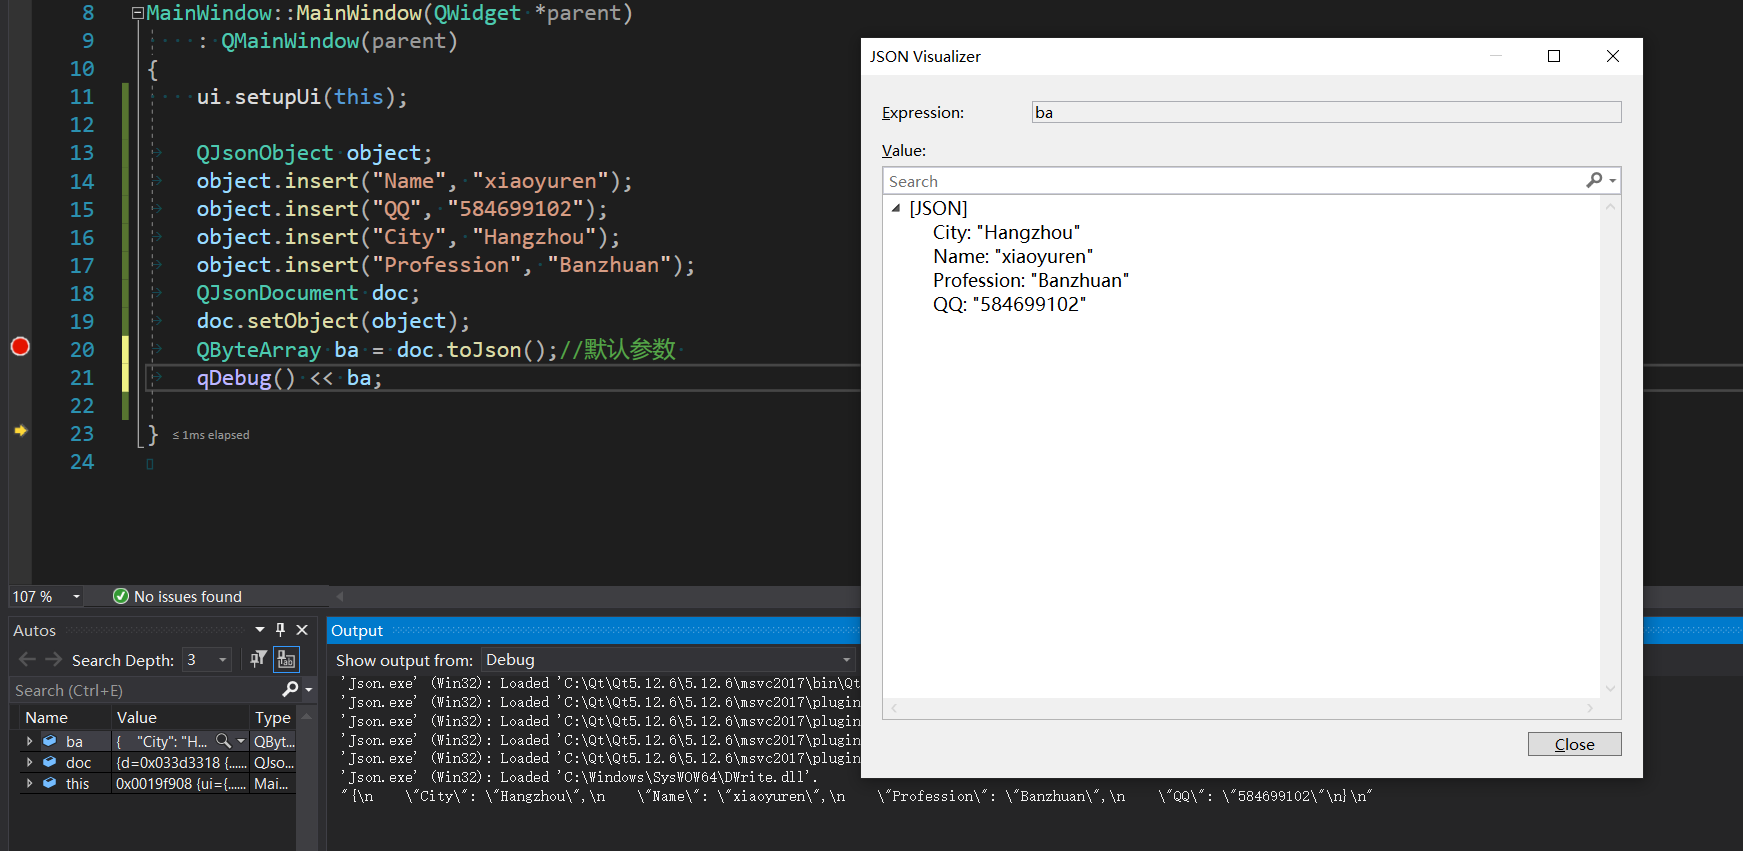Screen dimensions: 1743x851
Task: Click 'toJson' on code line 20
Action: tap(484, 350)
